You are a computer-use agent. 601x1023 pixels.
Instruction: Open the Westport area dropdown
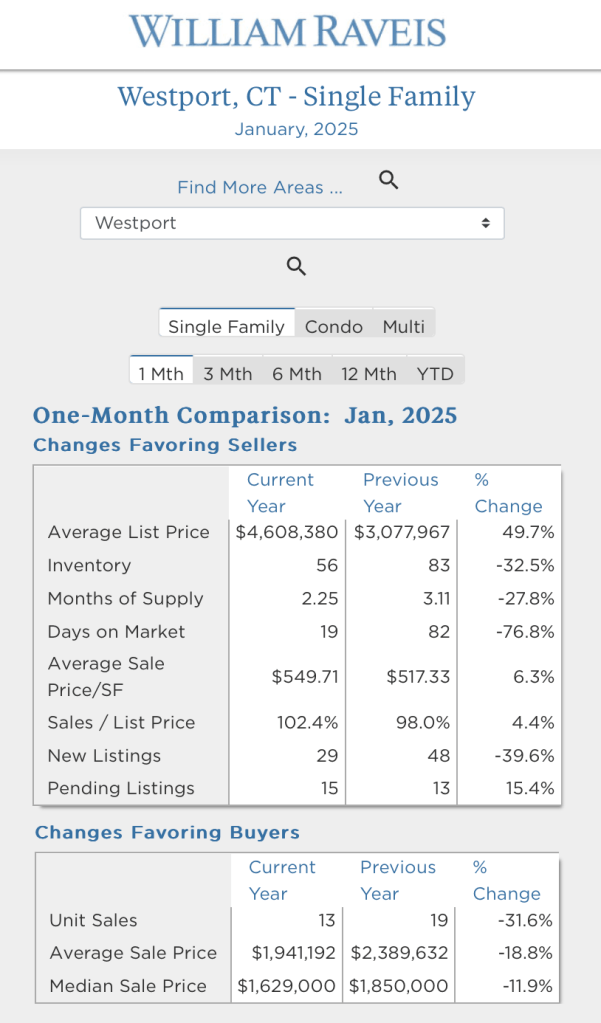click(x=291, y=223)
